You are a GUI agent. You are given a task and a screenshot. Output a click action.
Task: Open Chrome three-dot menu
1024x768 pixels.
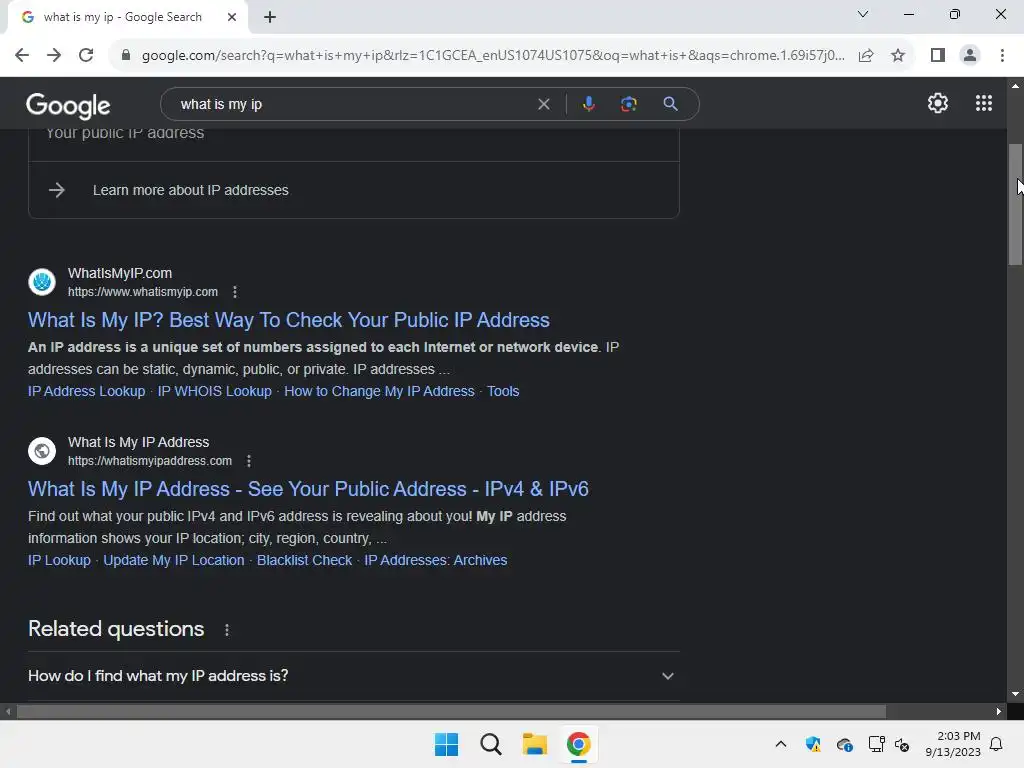1002,56
